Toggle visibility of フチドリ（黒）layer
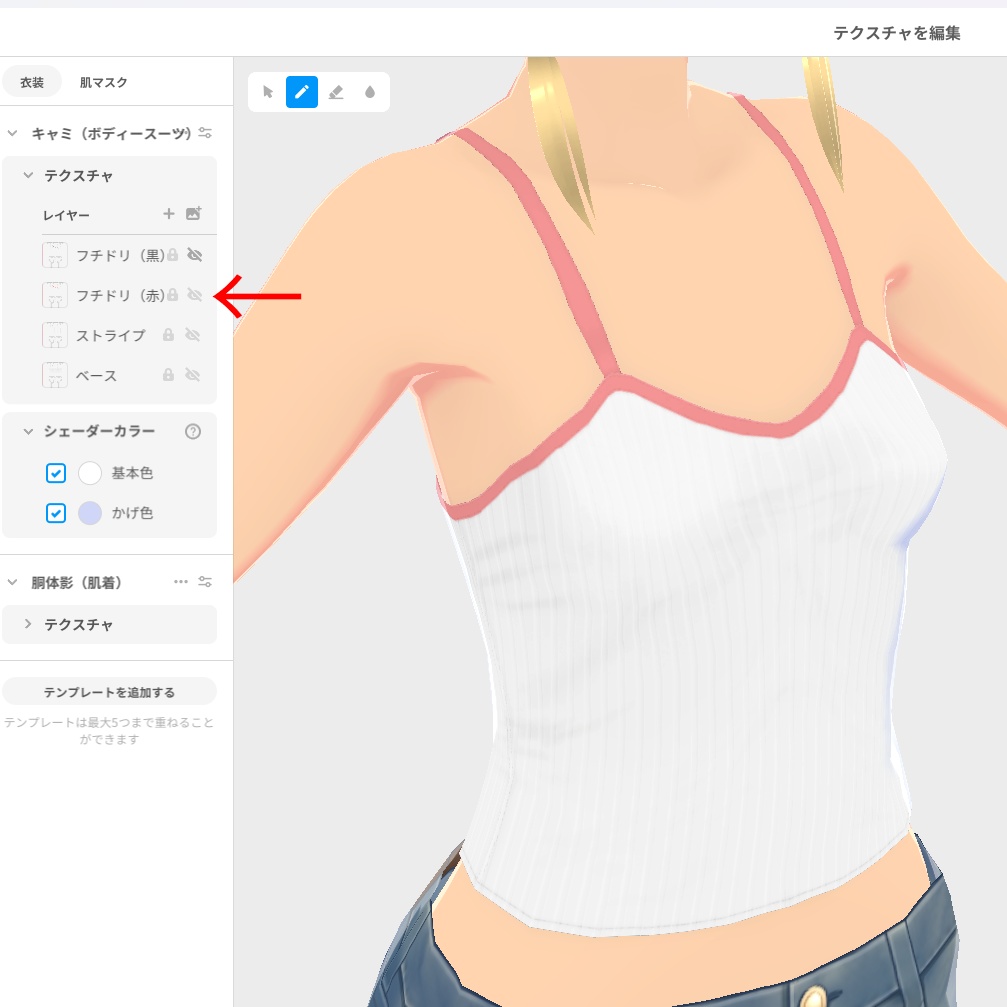This screenshot has width=1007, height=1007. tap(195, 255)
